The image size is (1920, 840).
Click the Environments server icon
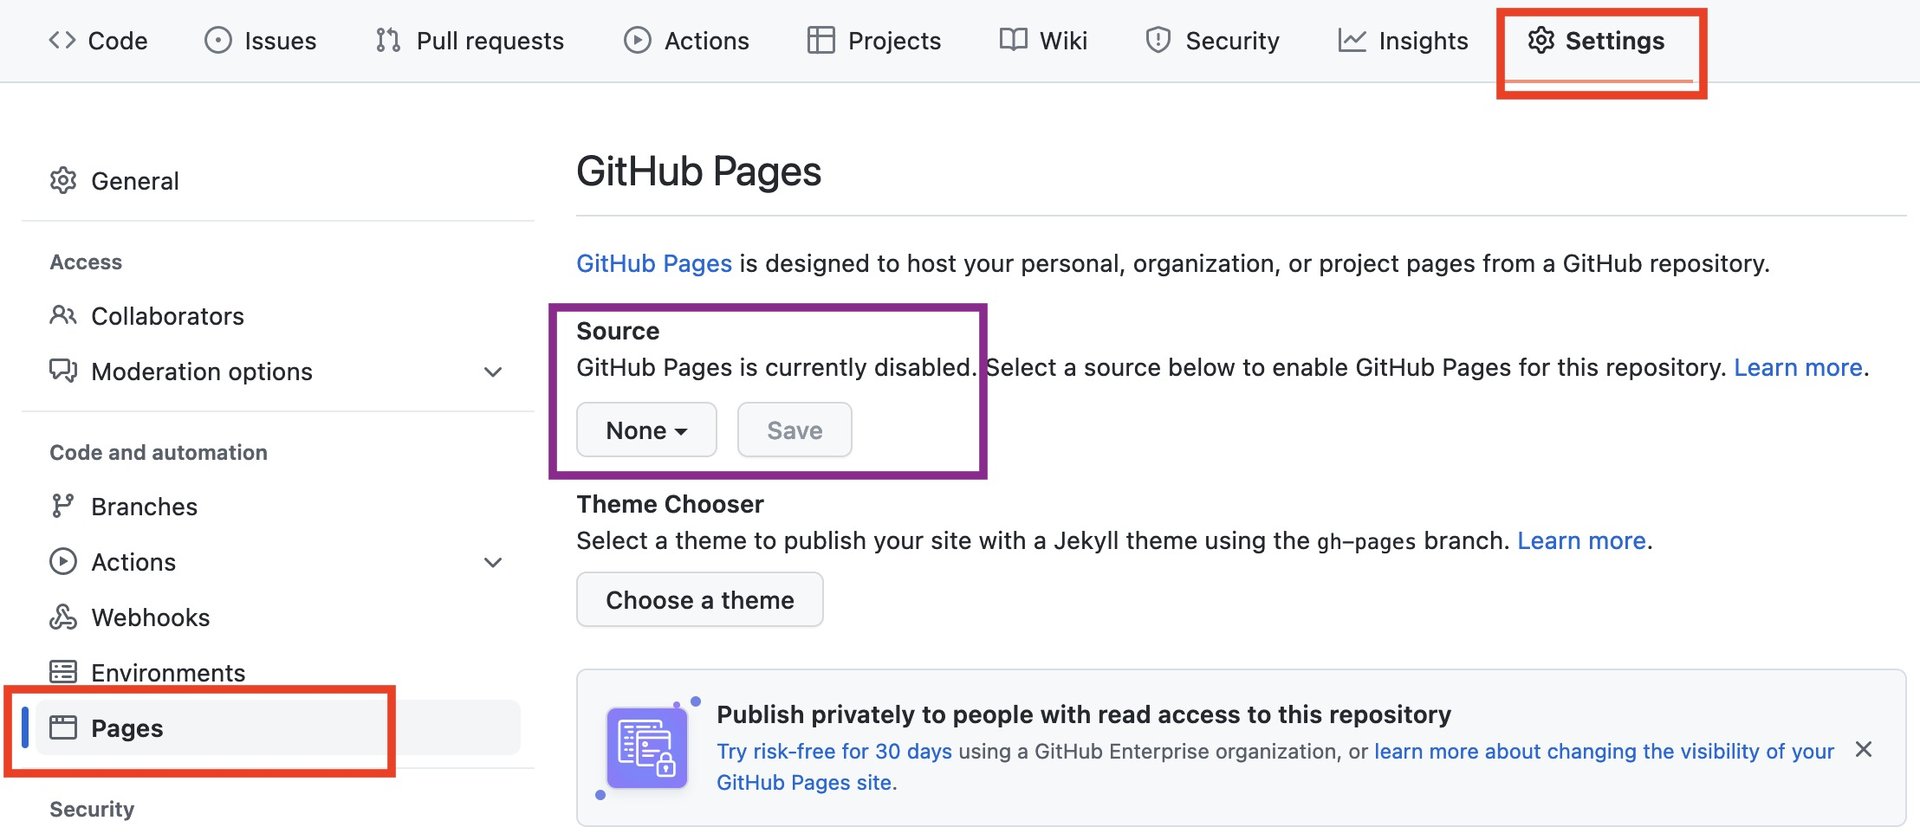click(x=63, y=672)
